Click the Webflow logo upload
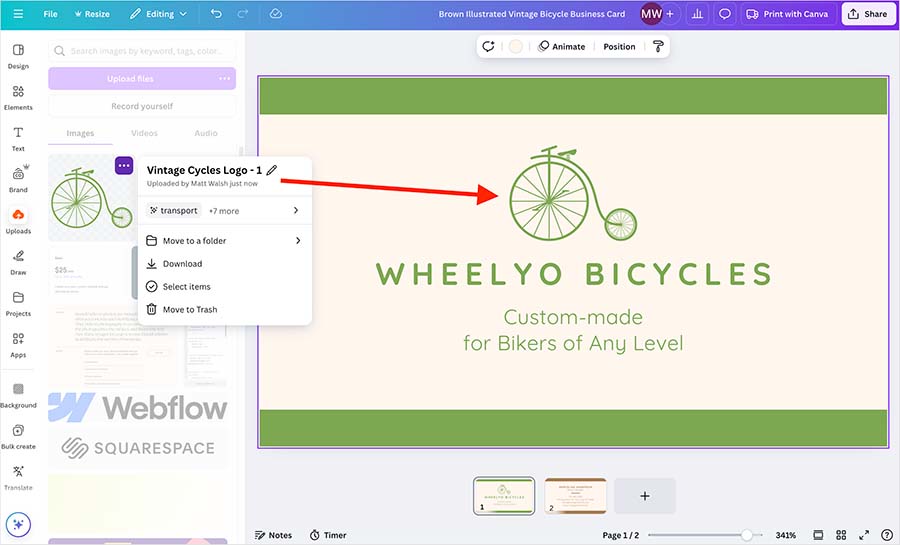The height and width of the screenshot is (545, 900). click(x=138, y=407)
